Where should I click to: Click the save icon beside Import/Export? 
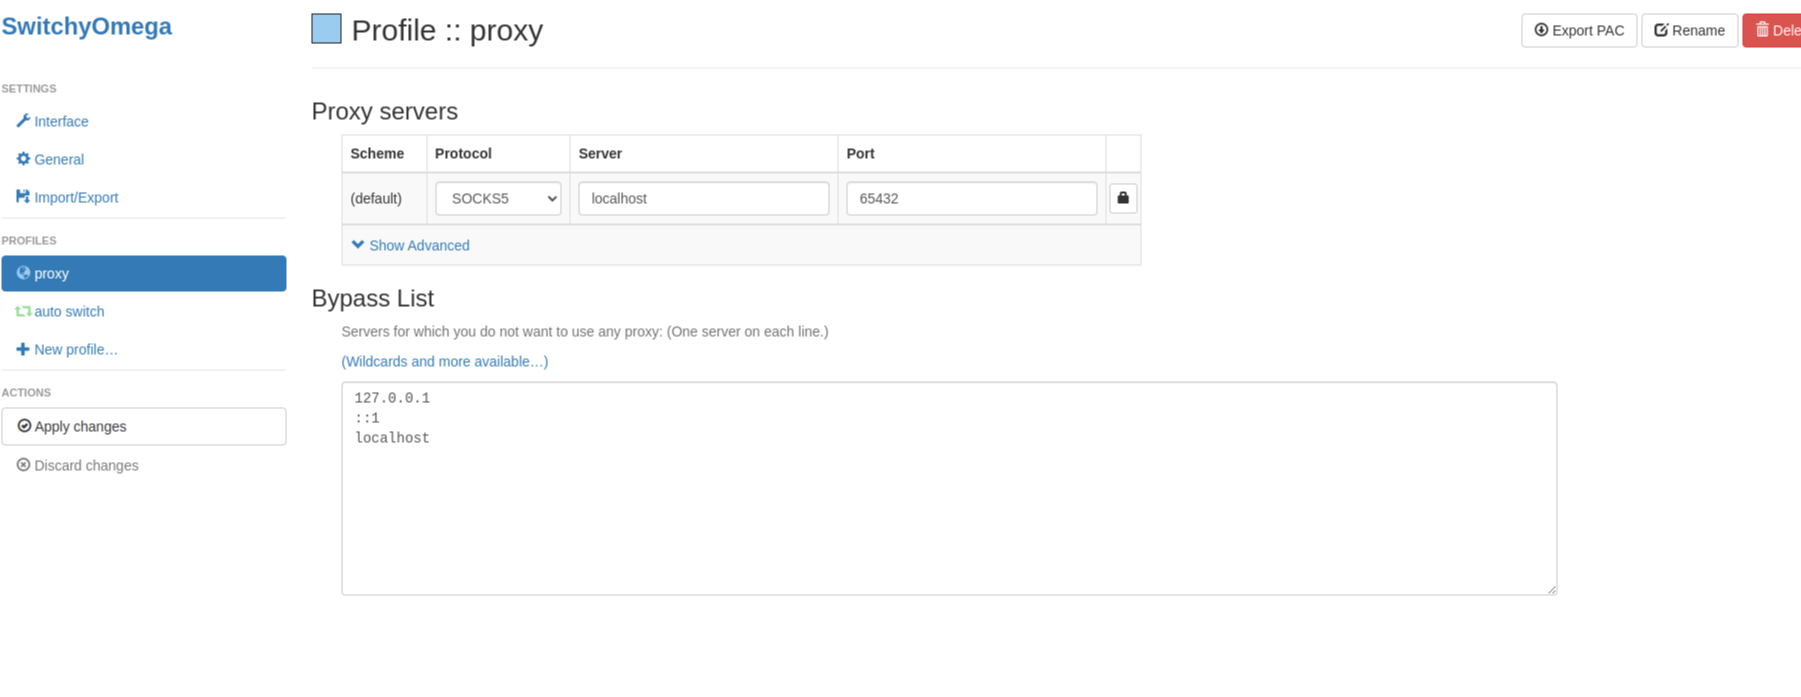tap(23, 197)
